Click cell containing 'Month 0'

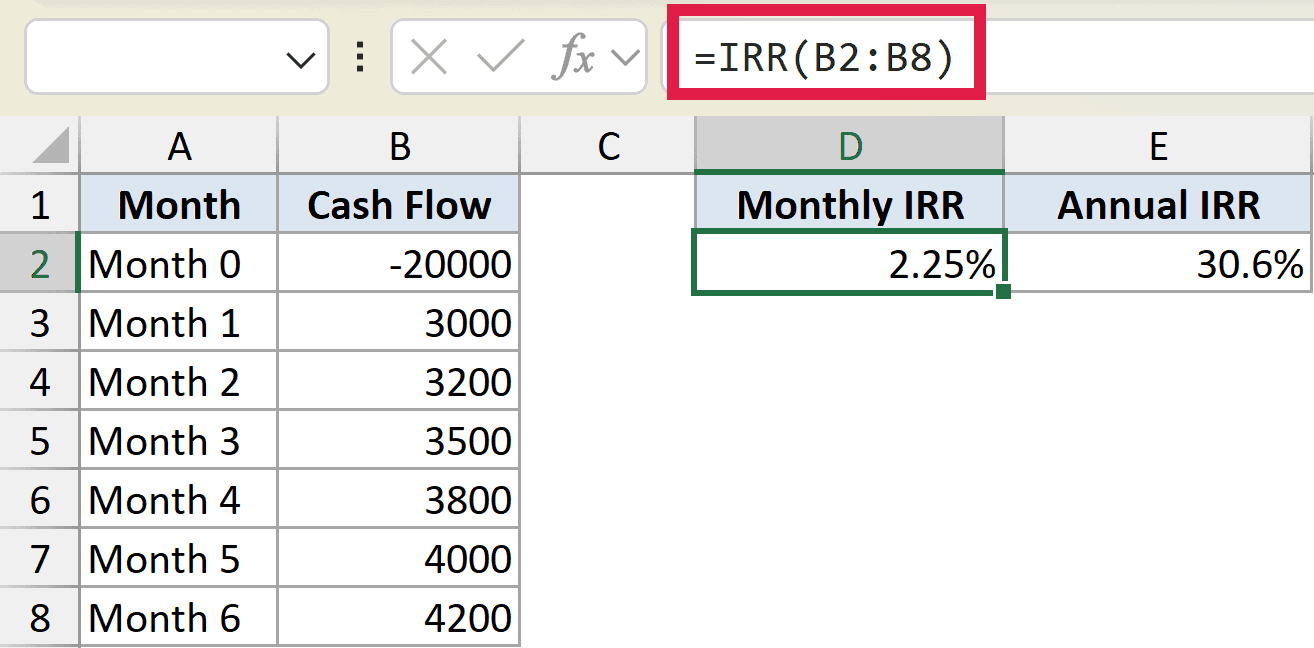179,264
